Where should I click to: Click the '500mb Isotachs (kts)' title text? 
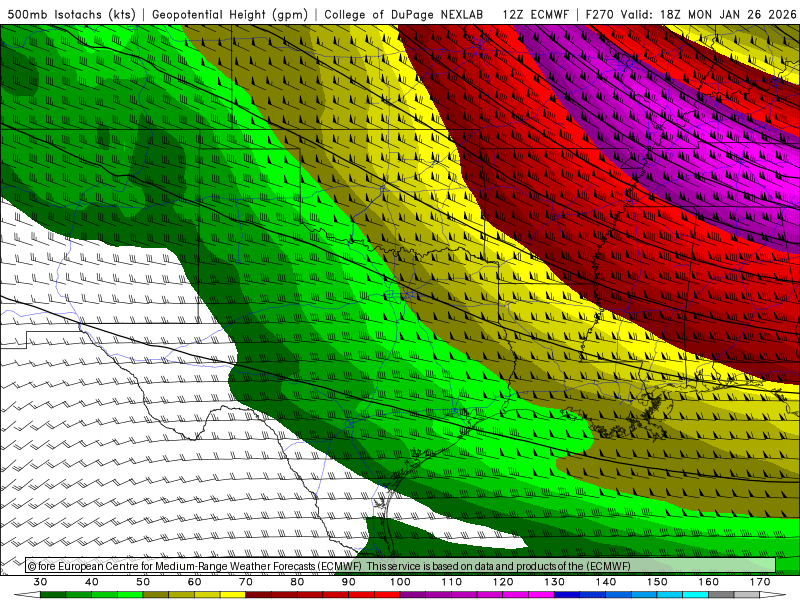(x=71, y=14)
